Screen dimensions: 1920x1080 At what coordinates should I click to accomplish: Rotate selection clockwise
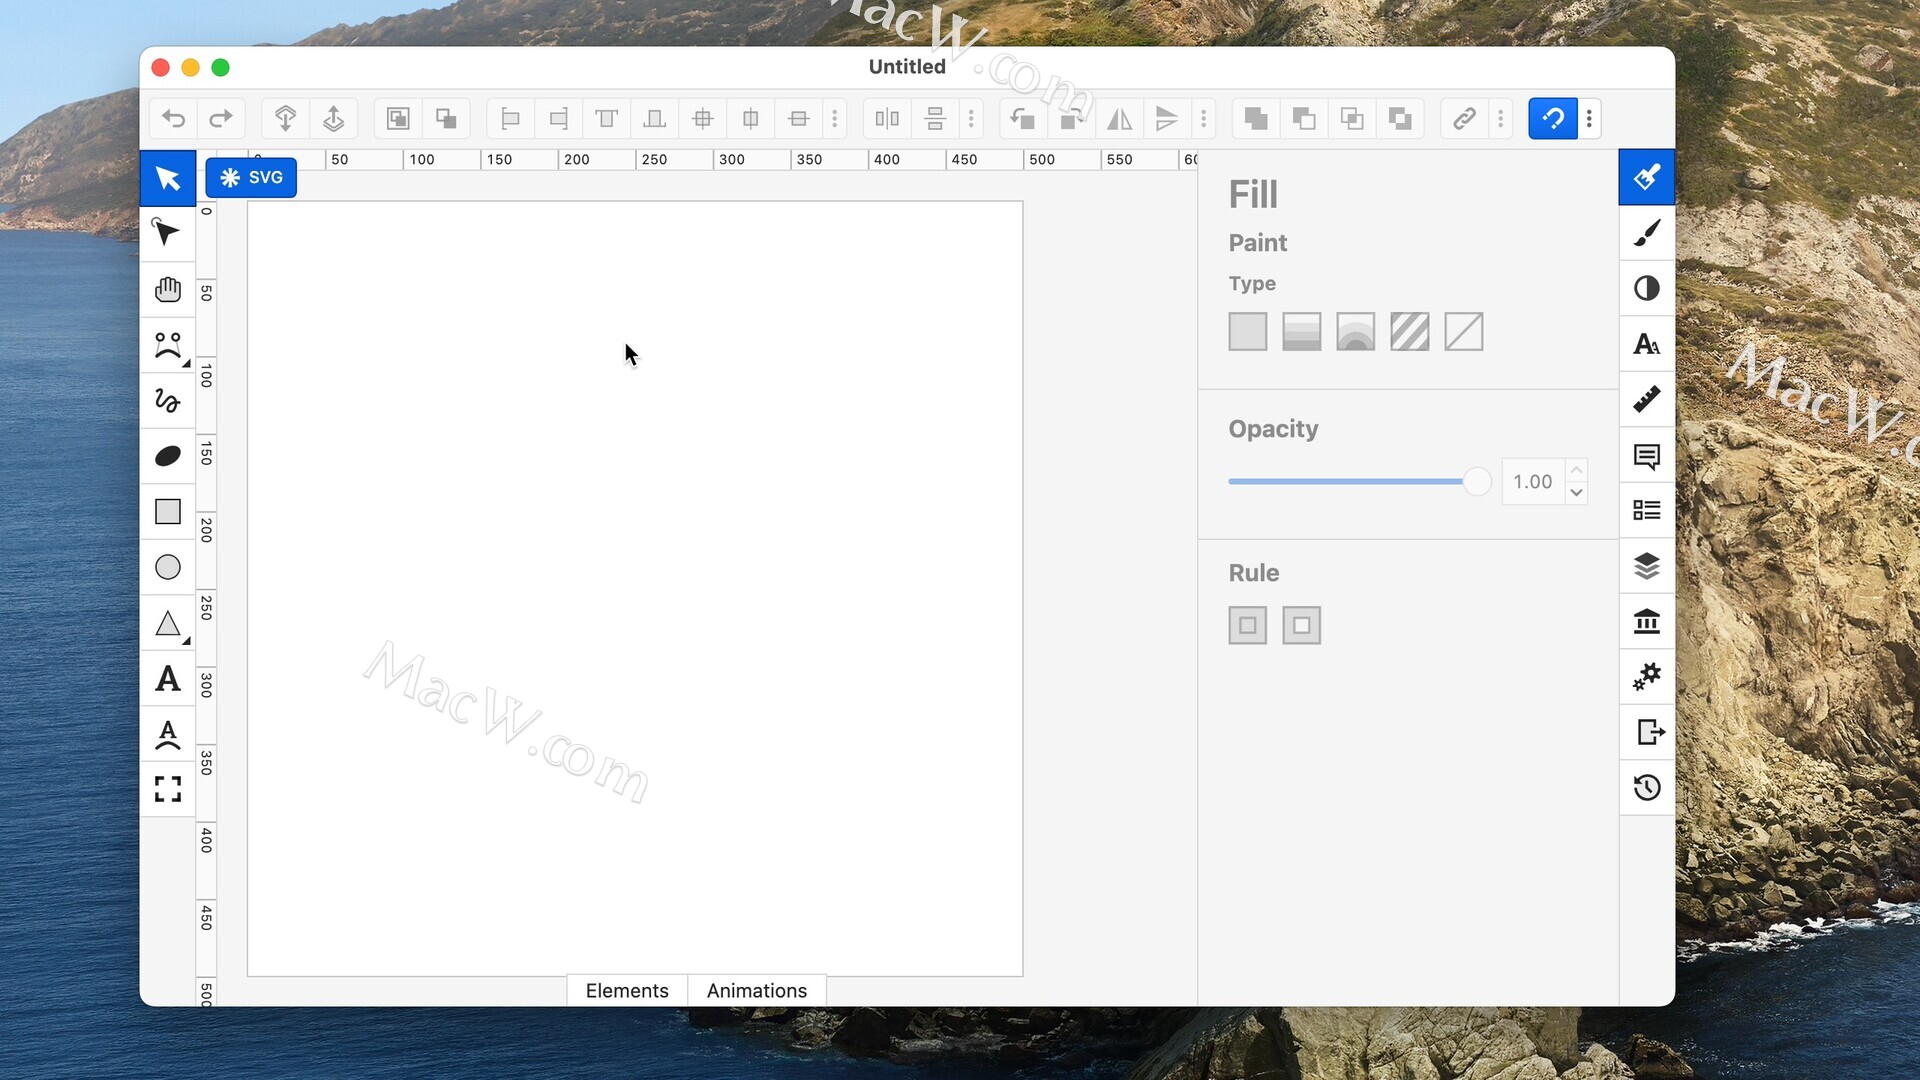(1071, 119)
